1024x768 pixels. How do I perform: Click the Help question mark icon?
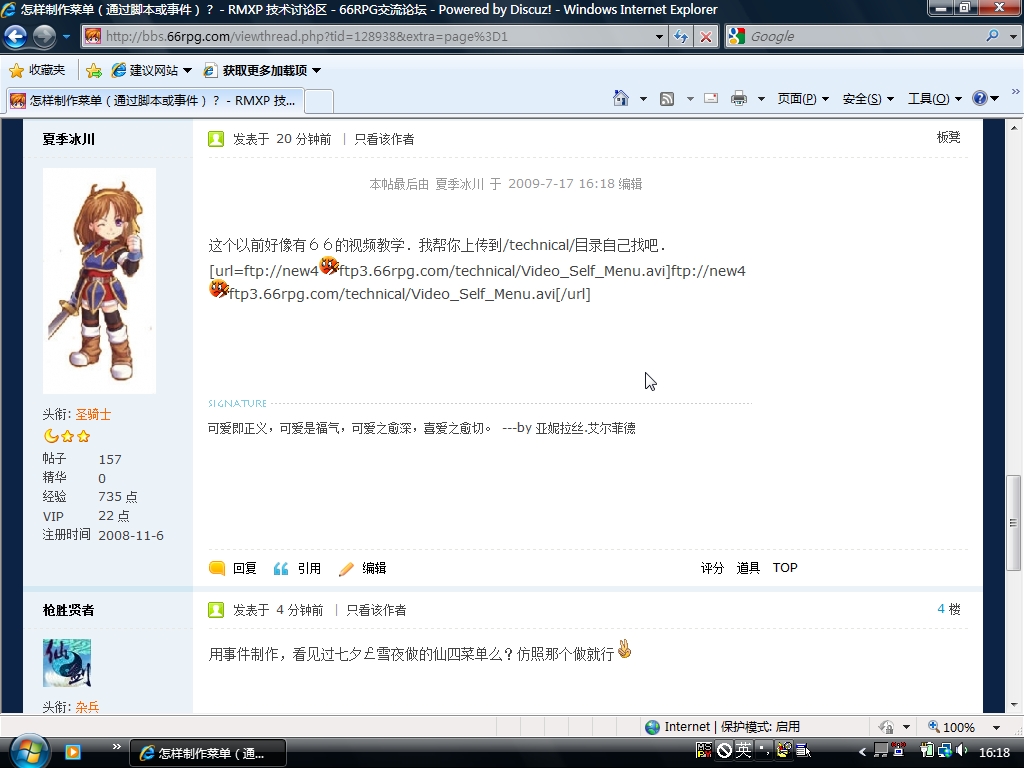[x=980, y=99]
